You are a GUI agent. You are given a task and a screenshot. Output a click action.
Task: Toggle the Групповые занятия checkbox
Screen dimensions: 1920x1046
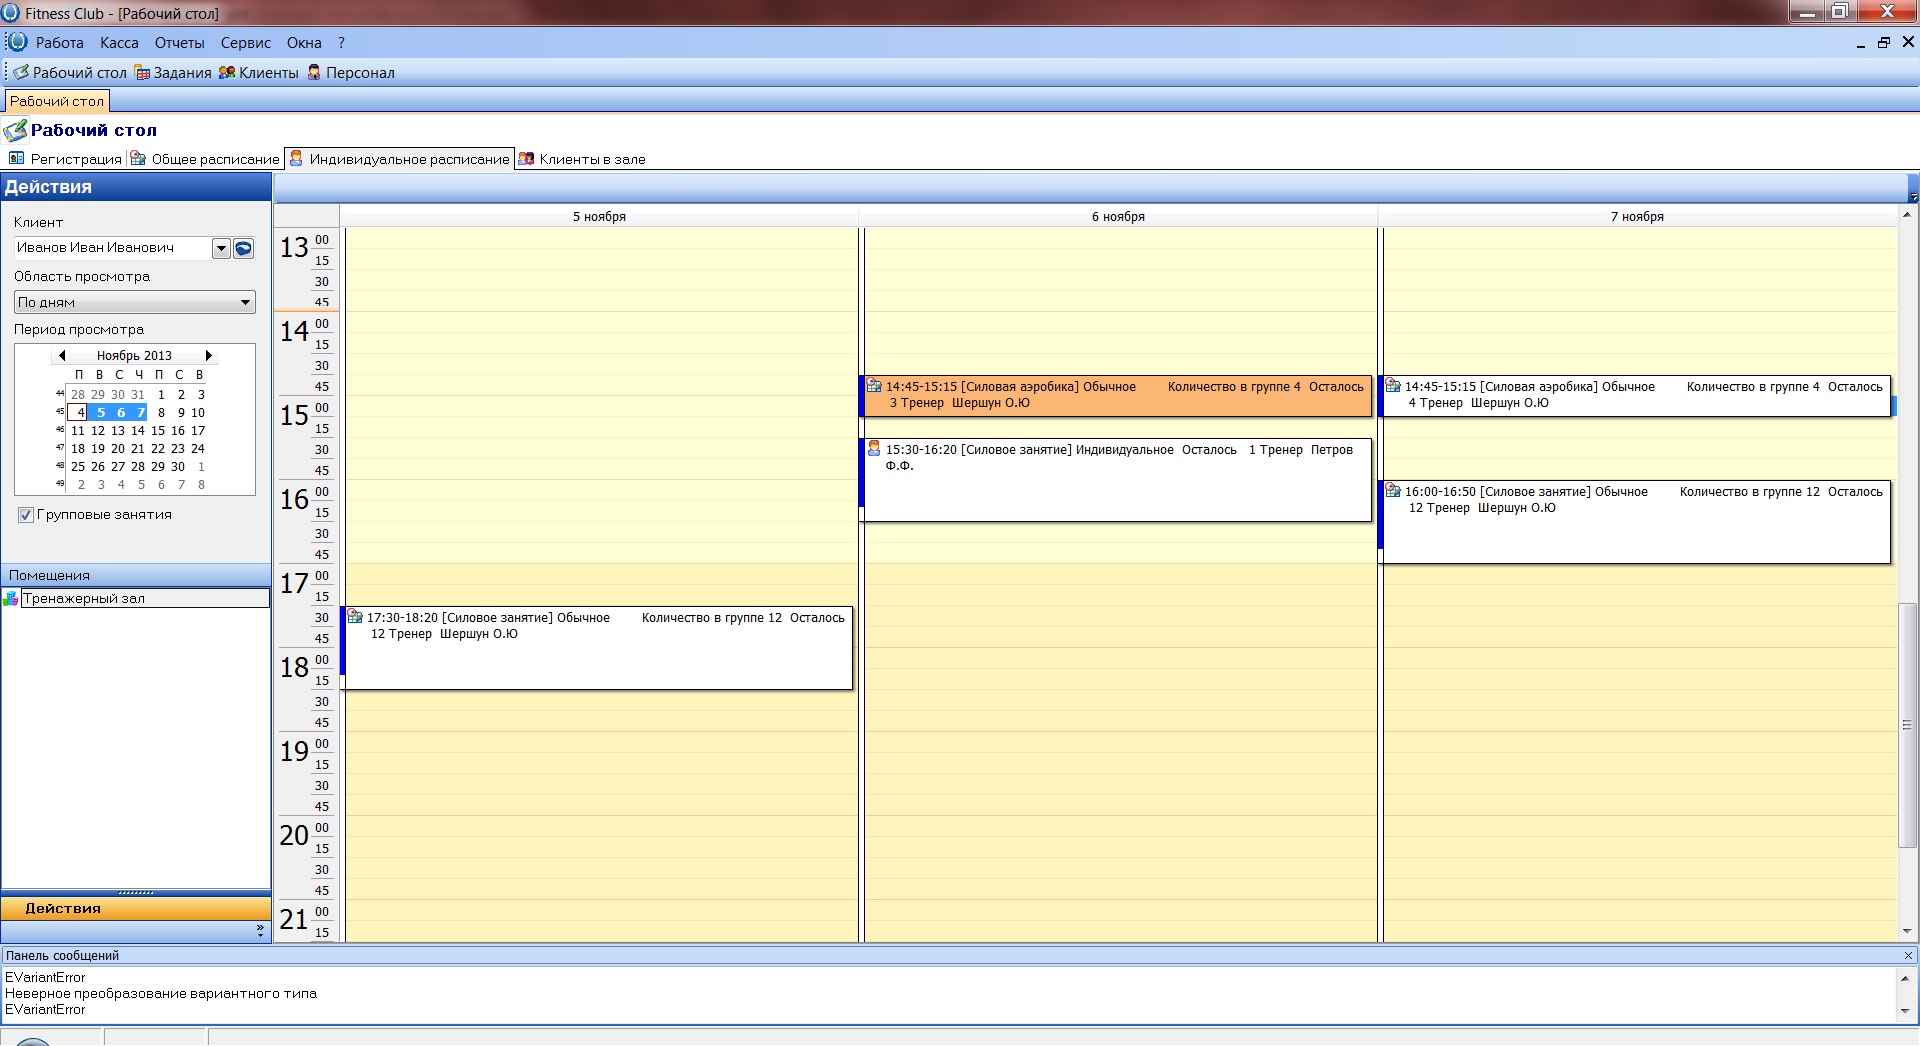(26, 515)
